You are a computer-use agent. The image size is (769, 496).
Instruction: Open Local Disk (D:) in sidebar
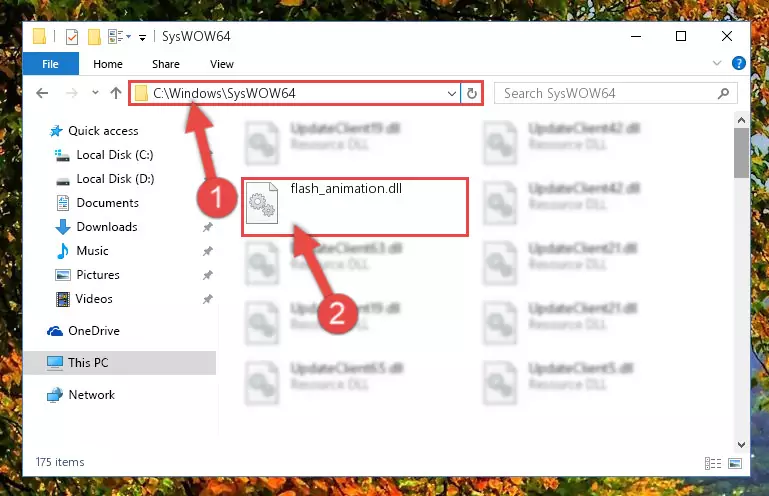pos(115,179)
